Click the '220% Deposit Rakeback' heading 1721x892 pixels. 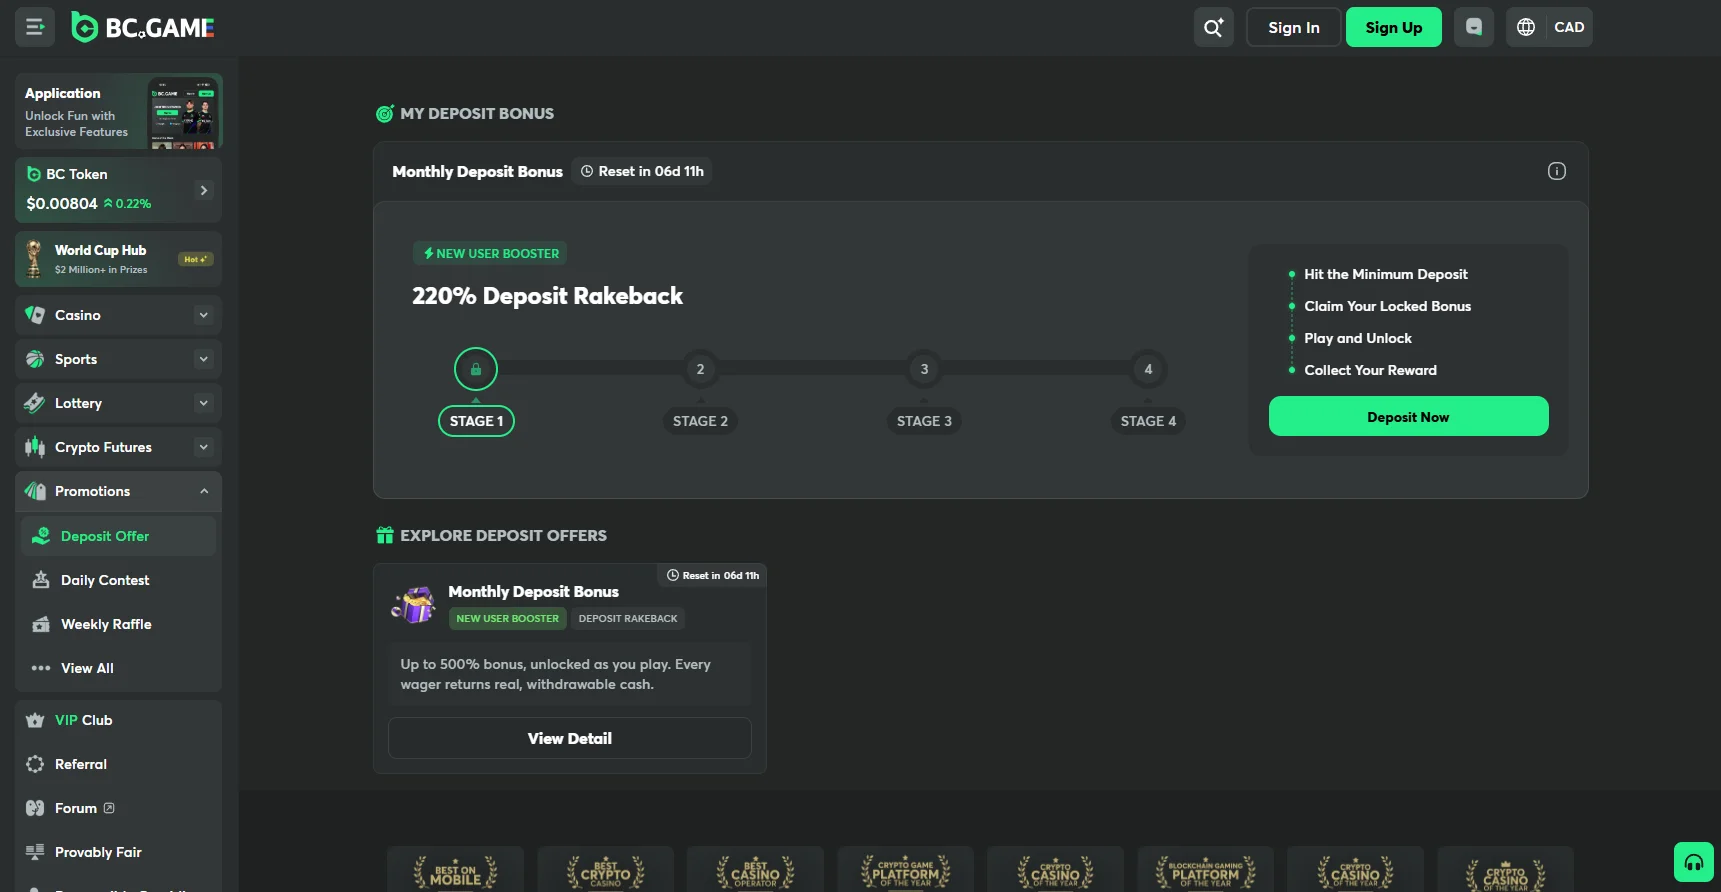pos(547,296)
